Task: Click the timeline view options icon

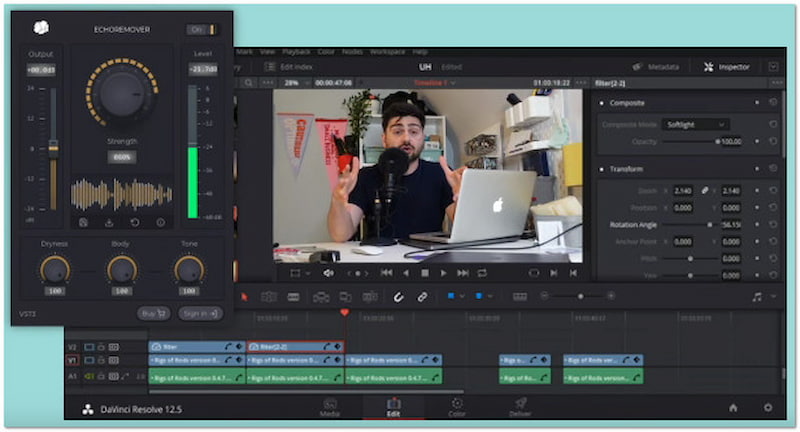Action: (x=520, y=296)
